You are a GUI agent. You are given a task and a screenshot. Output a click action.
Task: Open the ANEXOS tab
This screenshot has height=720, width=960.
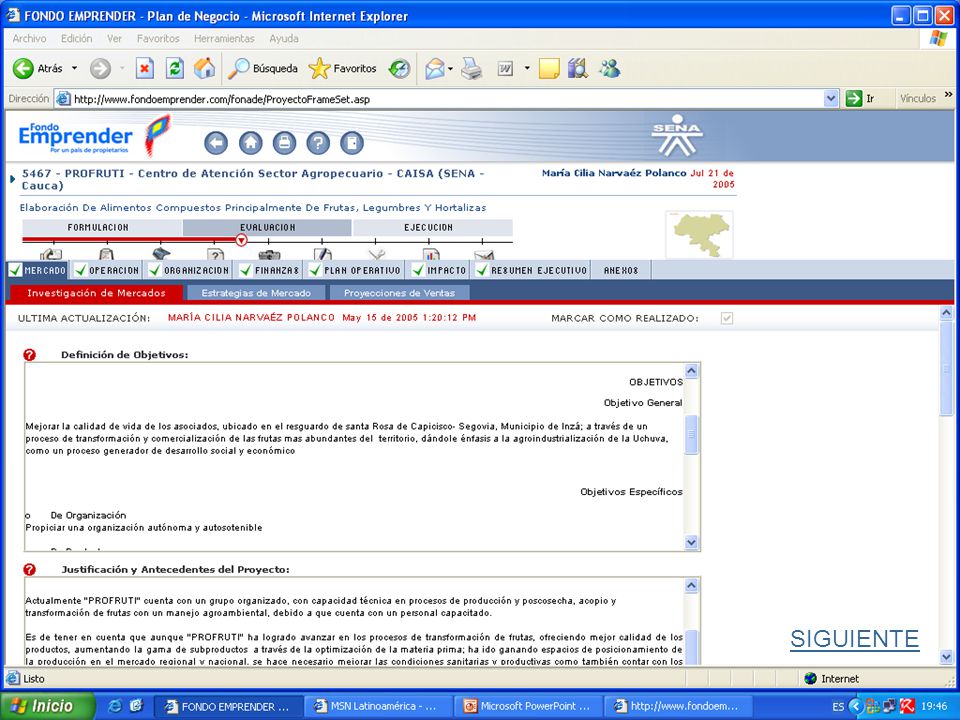(x=621, y=270)
